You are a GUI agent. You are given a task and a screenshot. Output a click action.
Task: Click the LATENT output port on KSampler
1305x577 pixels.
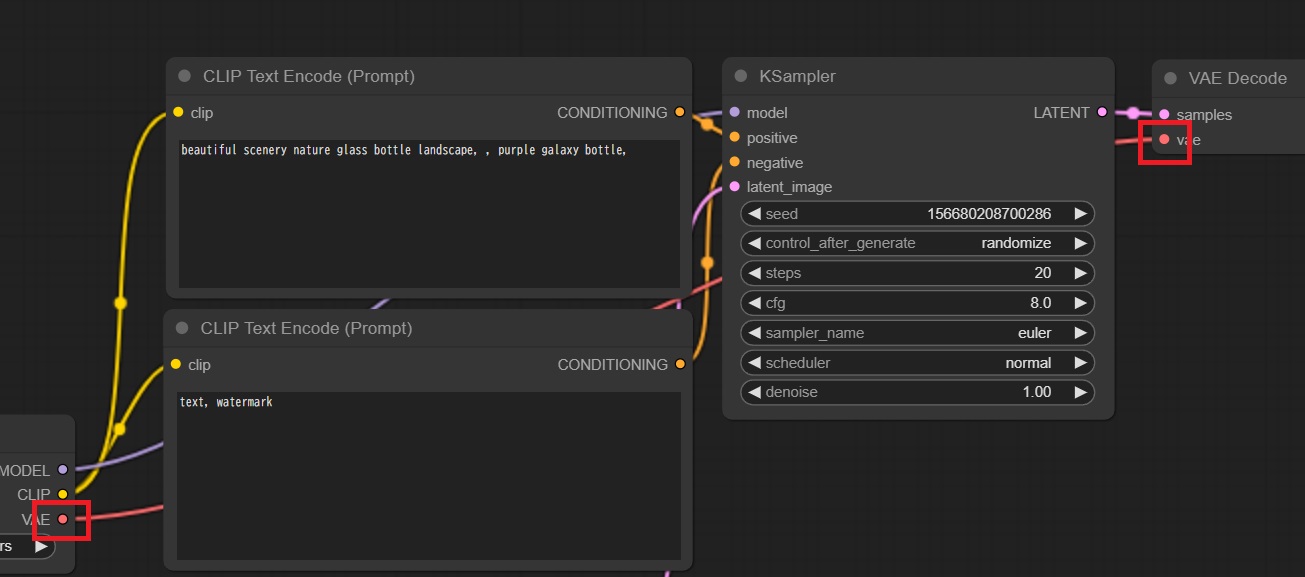[1102, 112]
